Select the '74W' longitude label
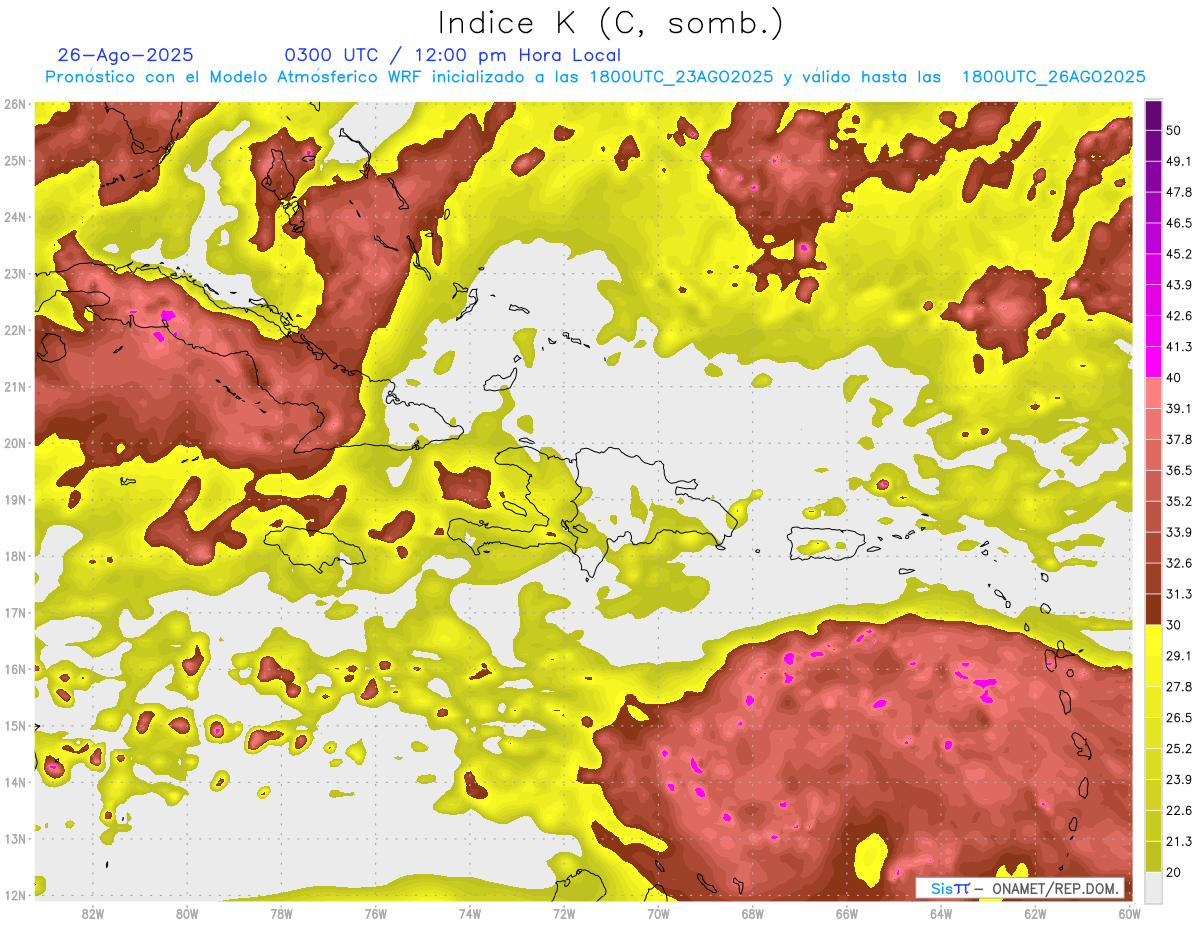This screenshot has width=1200, height=927. coord(470,914)
